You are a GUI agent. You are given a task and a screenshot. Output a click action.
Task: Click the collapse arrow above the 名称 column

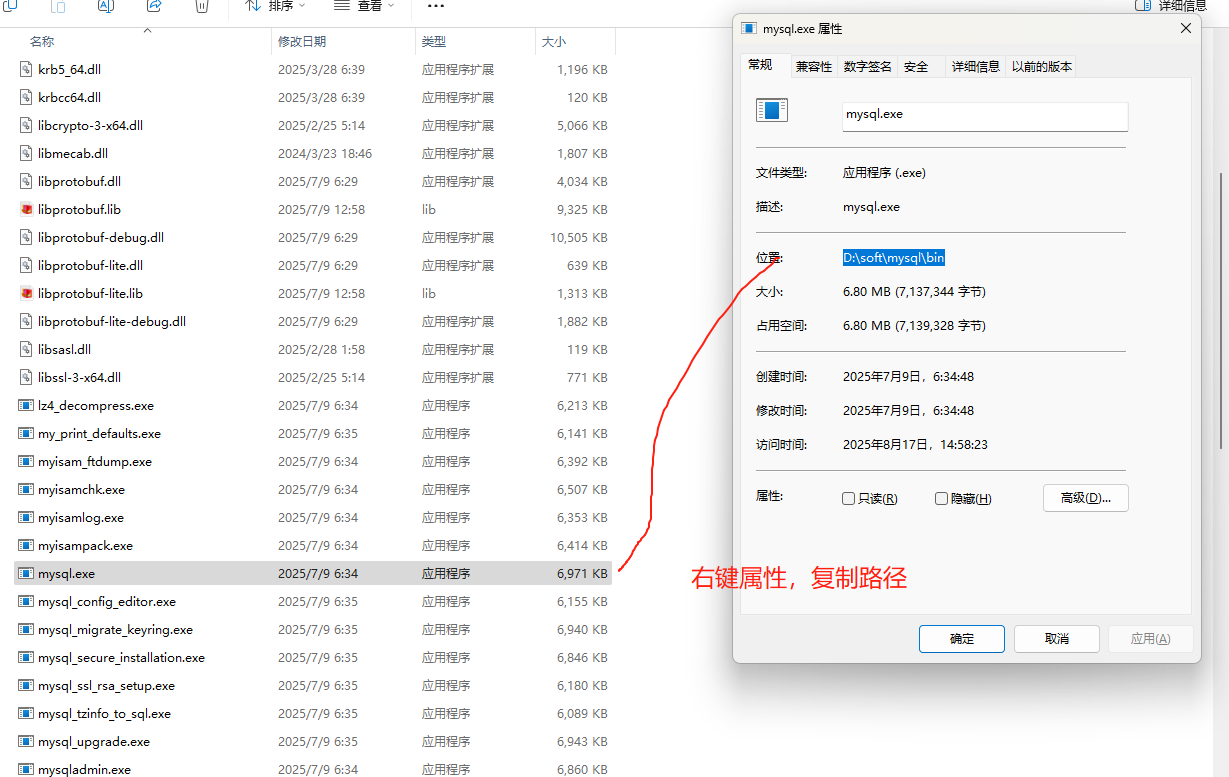[147, 31]
